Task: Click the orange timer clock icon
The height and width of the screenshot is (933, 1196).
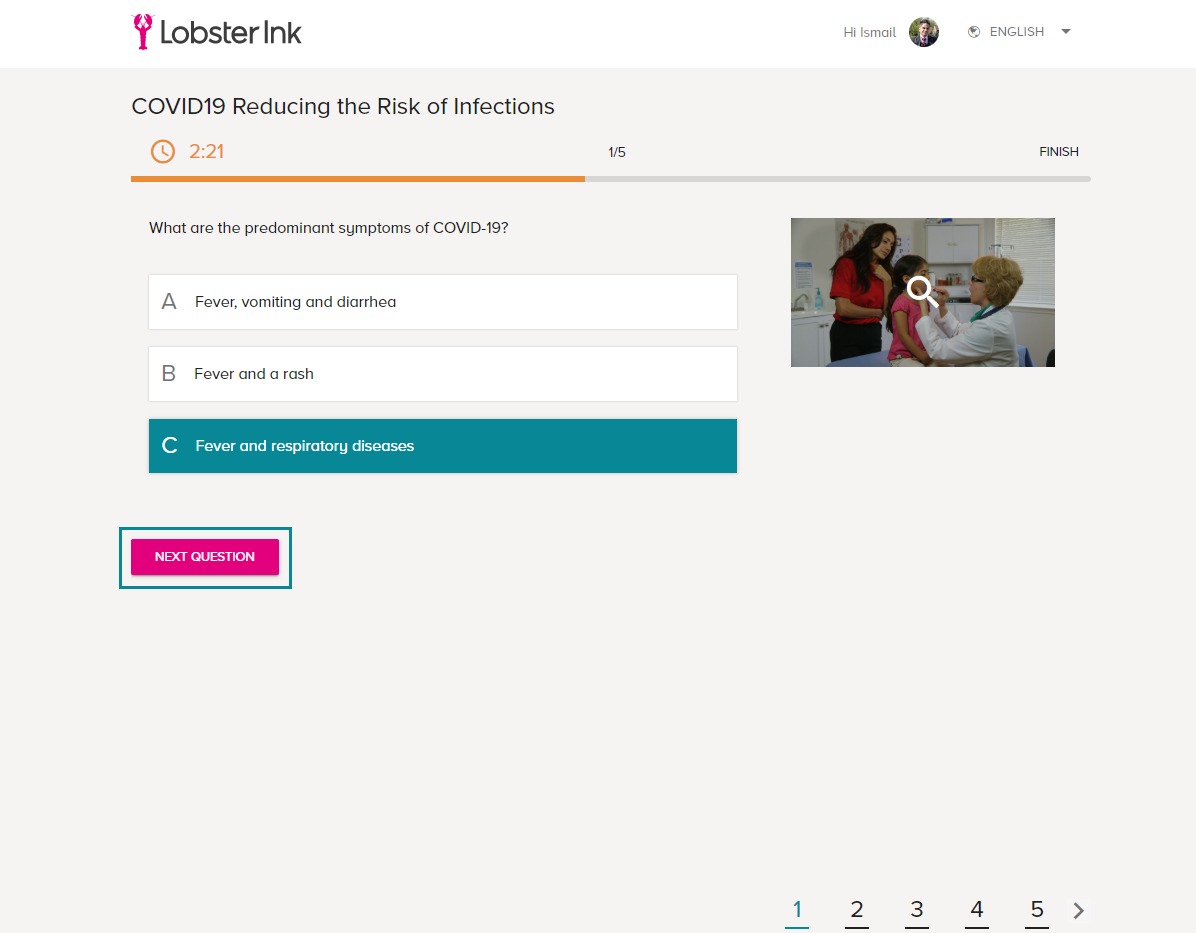Action: click(x=162, y=151)
